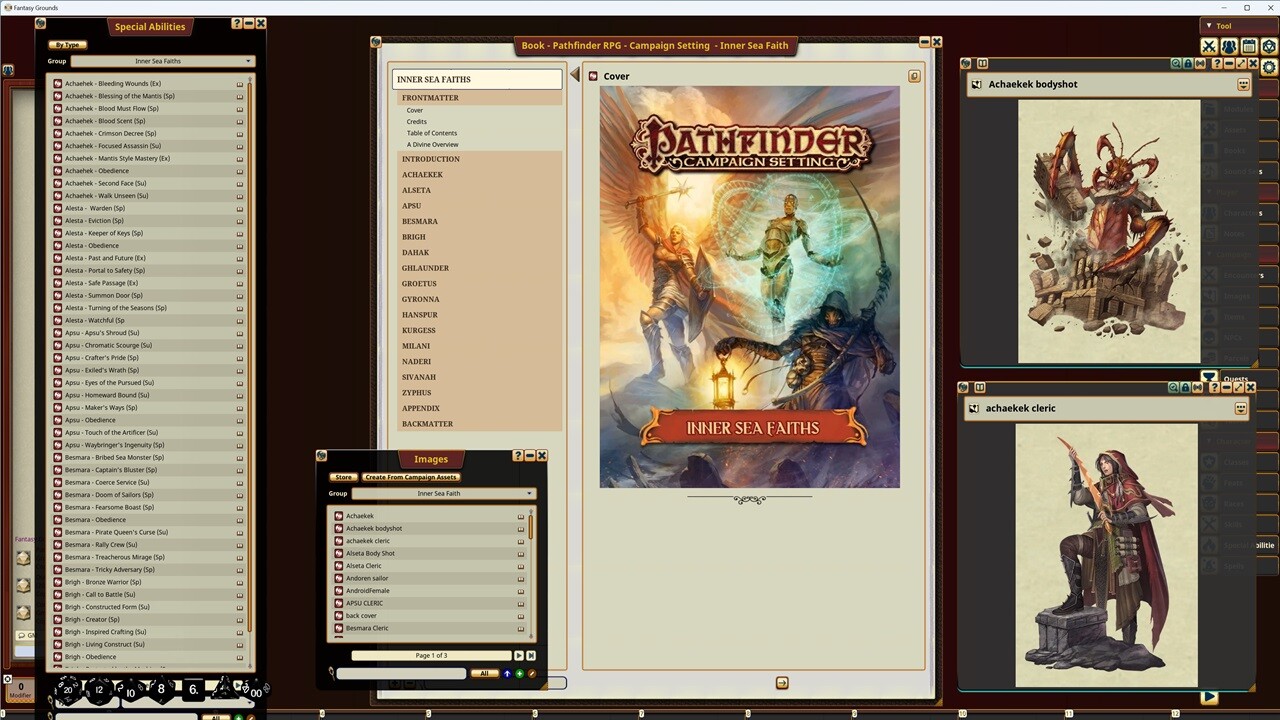Click the d20 polyhedron icon in Tool panel
The height and width of the screenshot is (720, 1280).
tap(1267, 47)
